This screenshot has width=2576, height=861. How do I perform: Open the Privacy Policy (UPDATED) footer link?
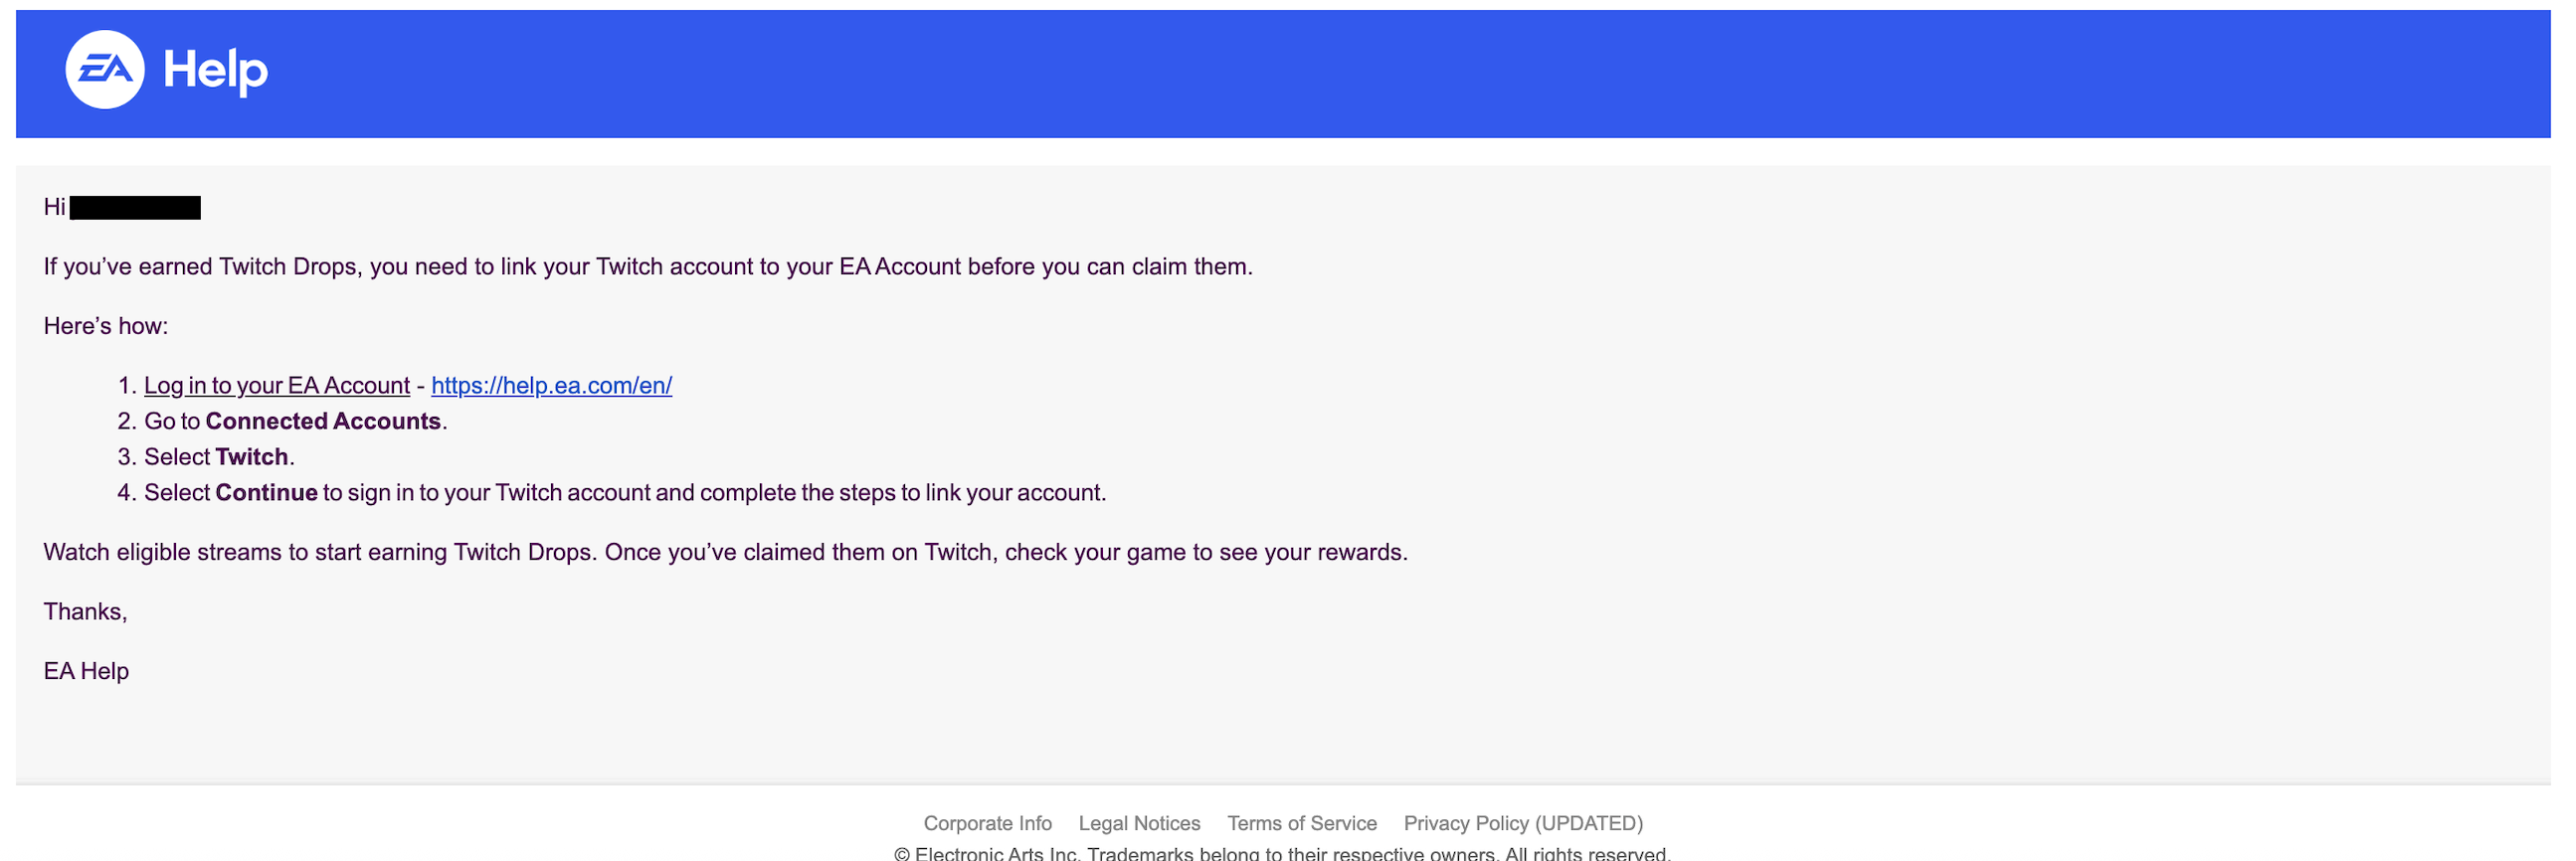(1522, 823)
